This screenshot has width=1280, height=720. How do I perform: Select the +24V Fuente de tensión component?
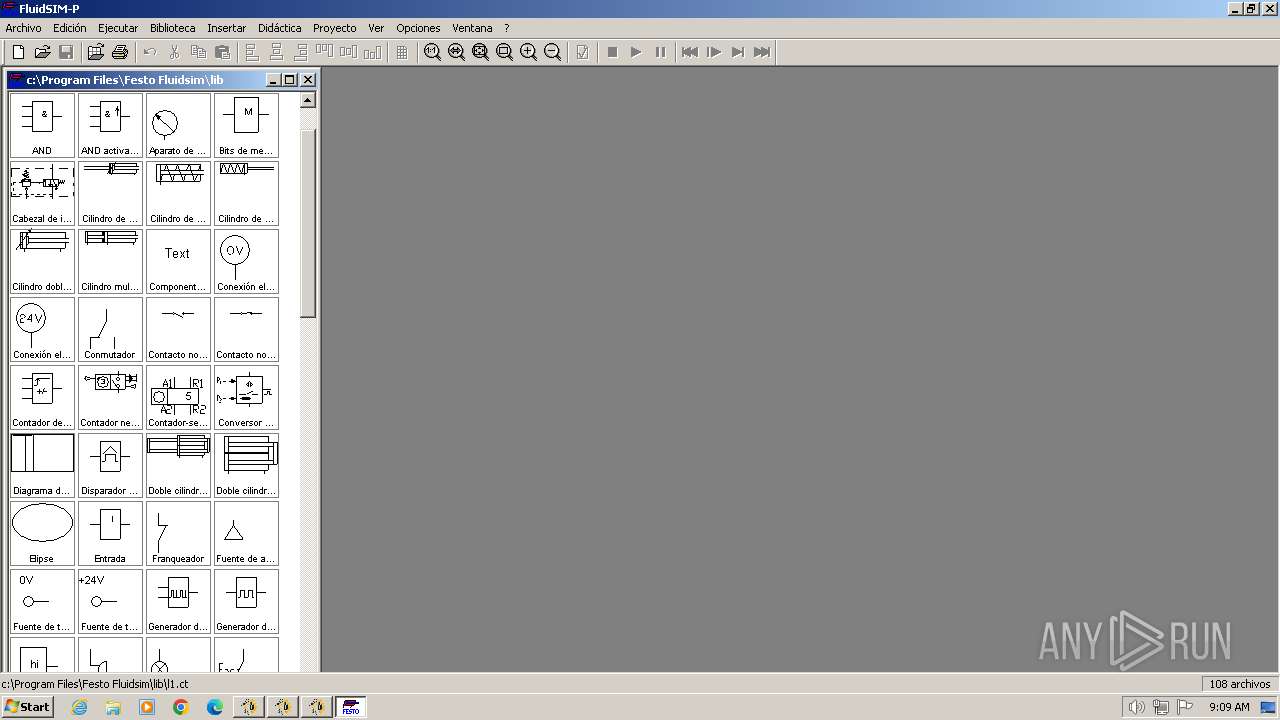tap(110, 602)
